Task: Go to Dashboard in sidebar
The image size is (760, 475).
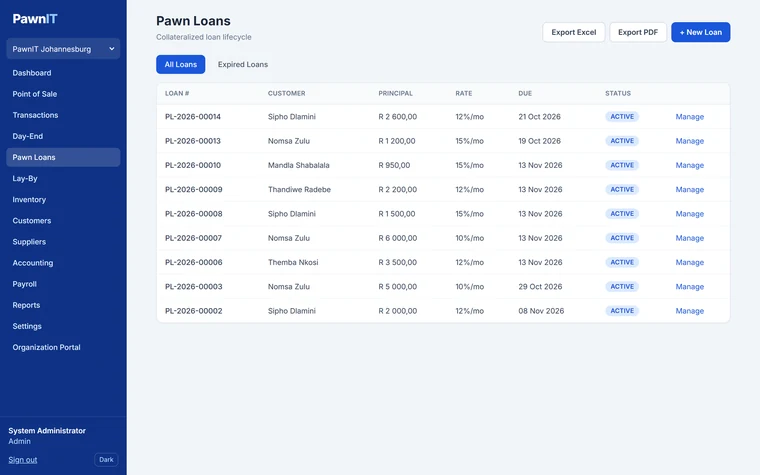Action: point(32,73)
